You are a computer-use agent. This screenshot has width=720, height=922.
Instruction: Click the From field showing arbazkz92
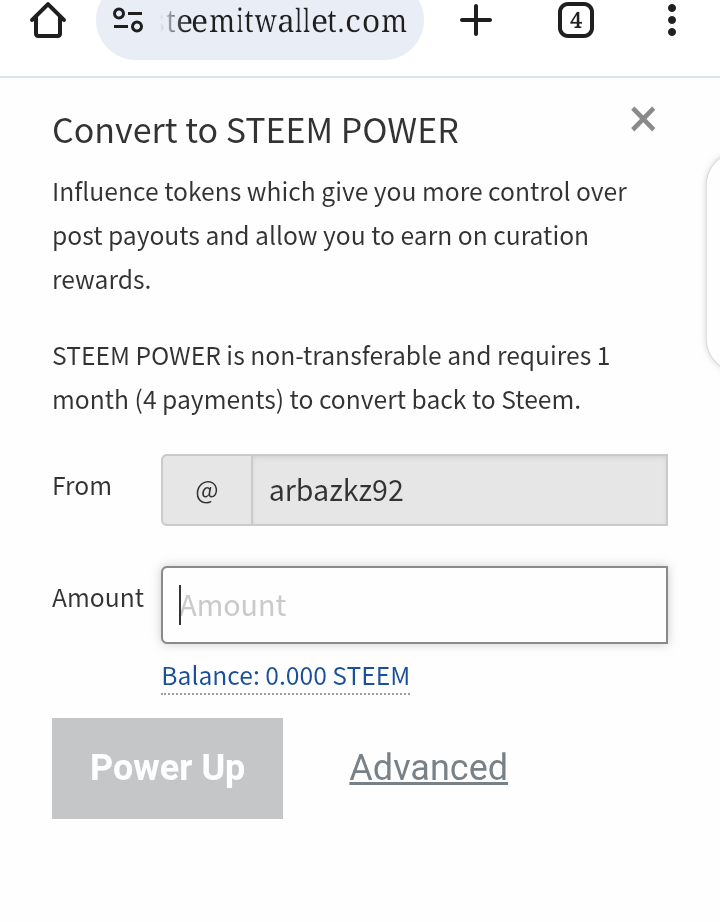click(x=459, y=491)
